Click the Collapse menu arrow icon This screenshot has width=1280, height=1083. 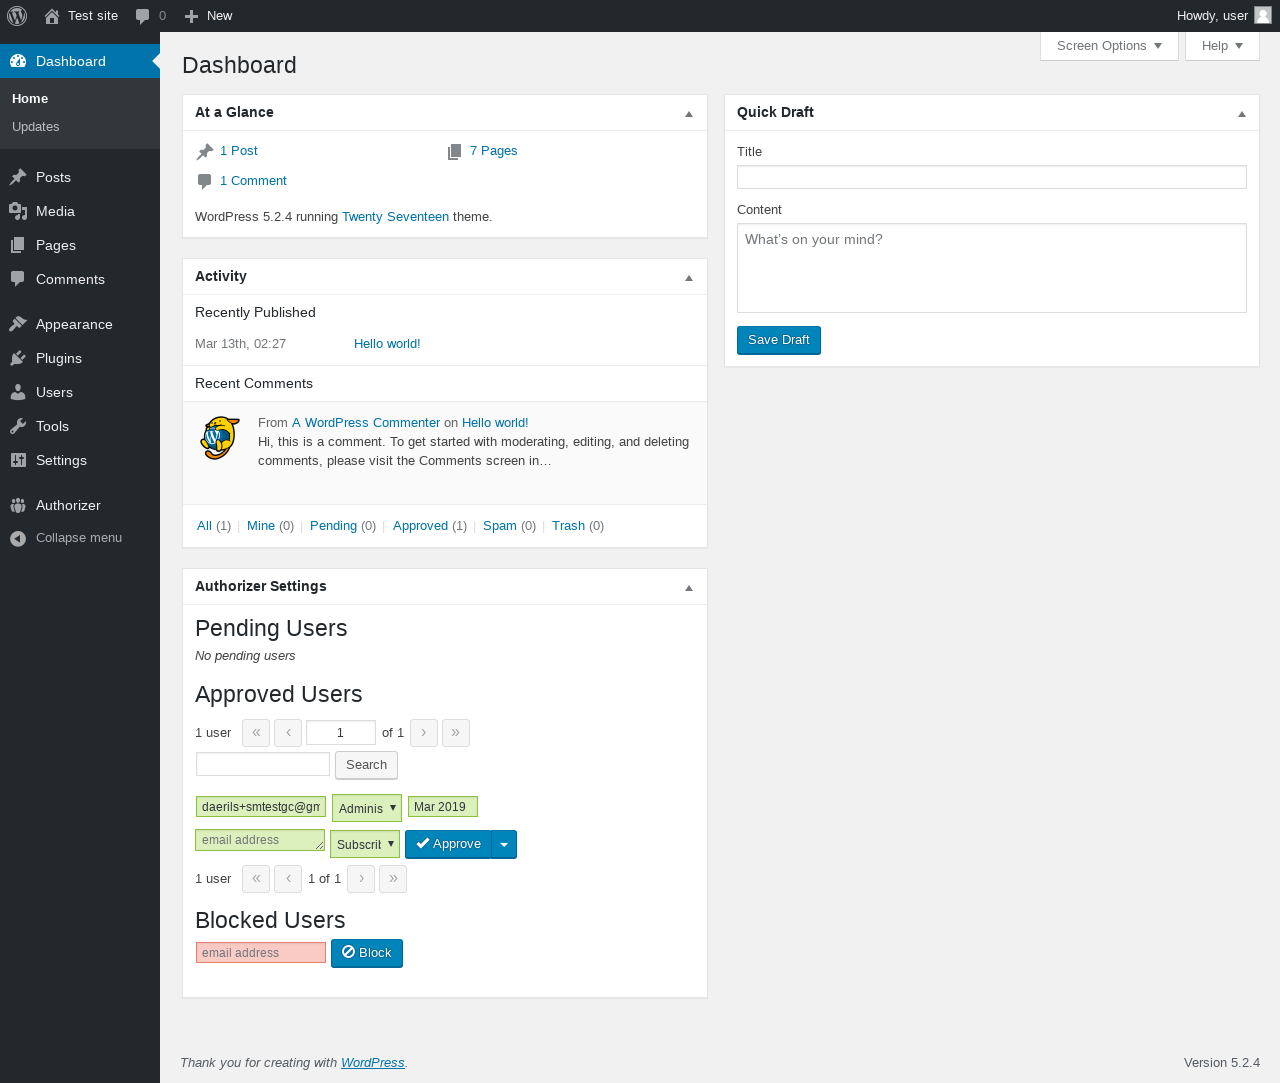(x=18, y=538)
